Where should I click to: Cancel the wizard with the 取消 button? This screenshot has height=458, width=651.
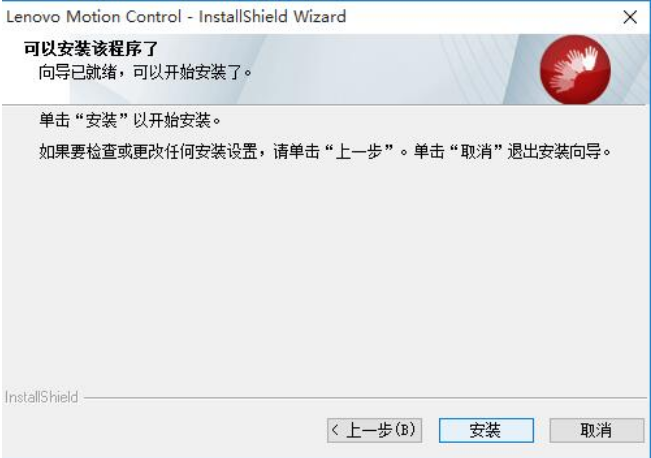(597, 430)
